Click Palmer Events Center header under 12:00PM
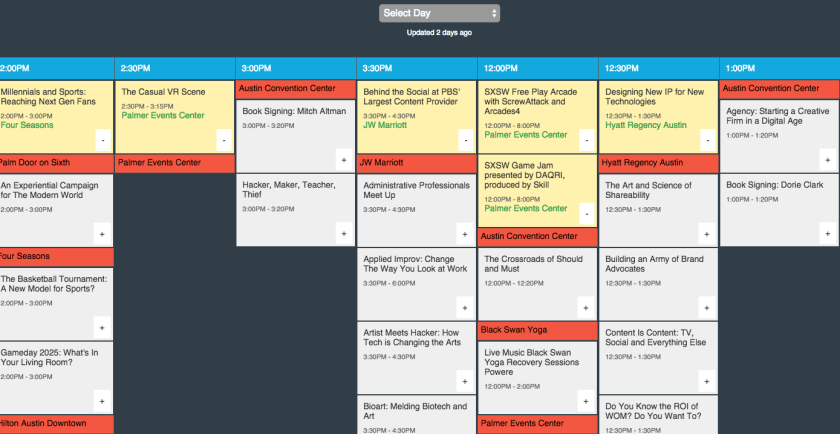The height and width of the screenshot is (434, 840). click(x=538, y=424)
